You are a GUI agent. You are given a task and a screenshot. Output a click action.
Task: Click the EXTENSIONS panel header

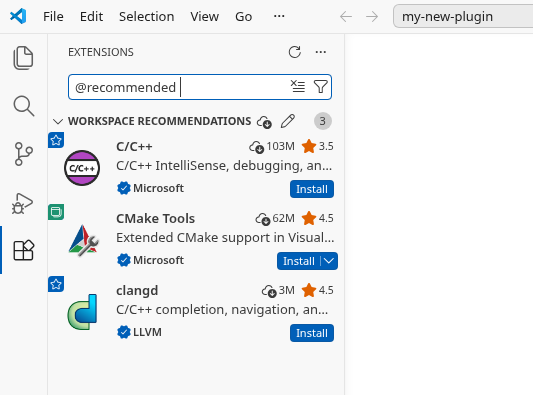pyautogui.click(x=101, y=52)
